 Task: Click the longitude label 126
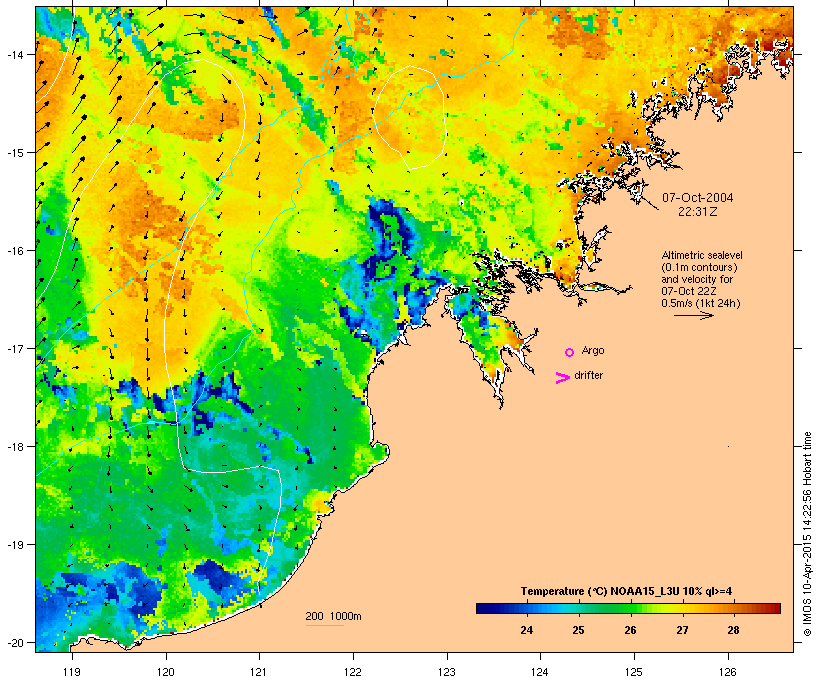(728, 672)
